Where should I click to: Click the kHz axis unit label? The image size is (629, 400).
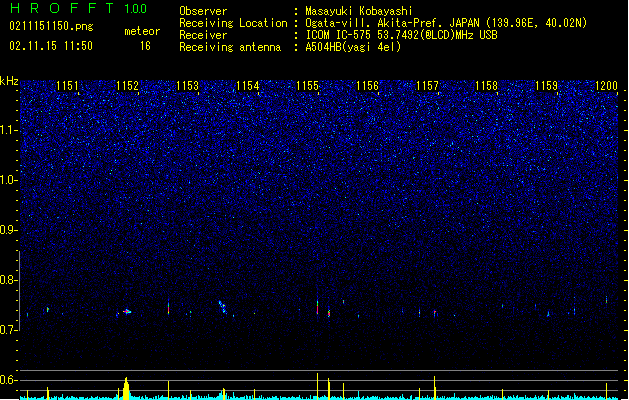click(9, 81)
